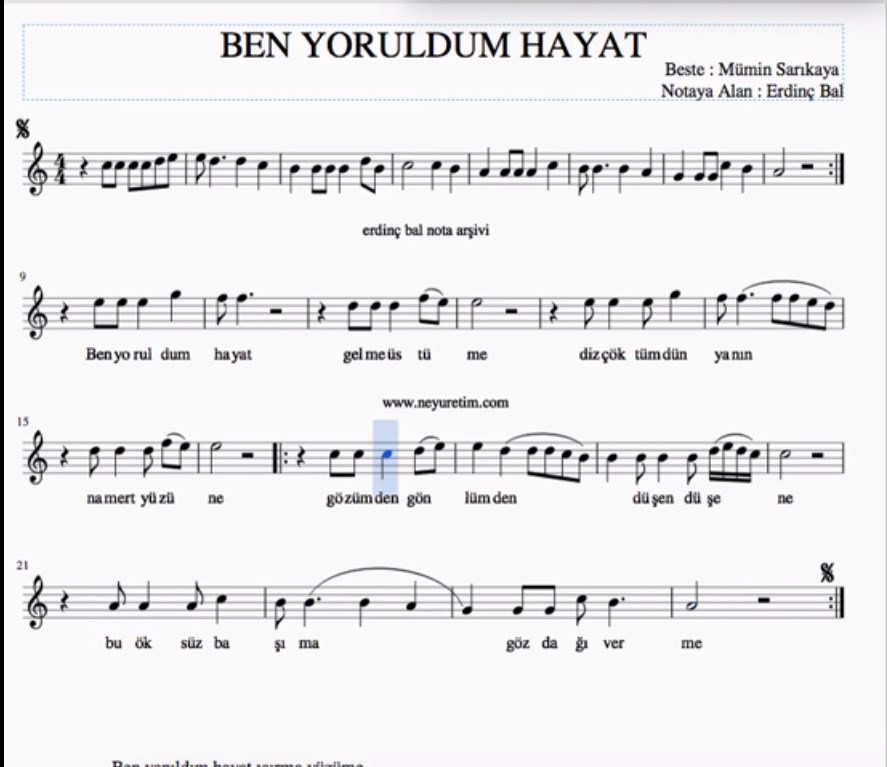Select the treble clef beside the time signature
887x767 pixels.
(x=38, y=168)
